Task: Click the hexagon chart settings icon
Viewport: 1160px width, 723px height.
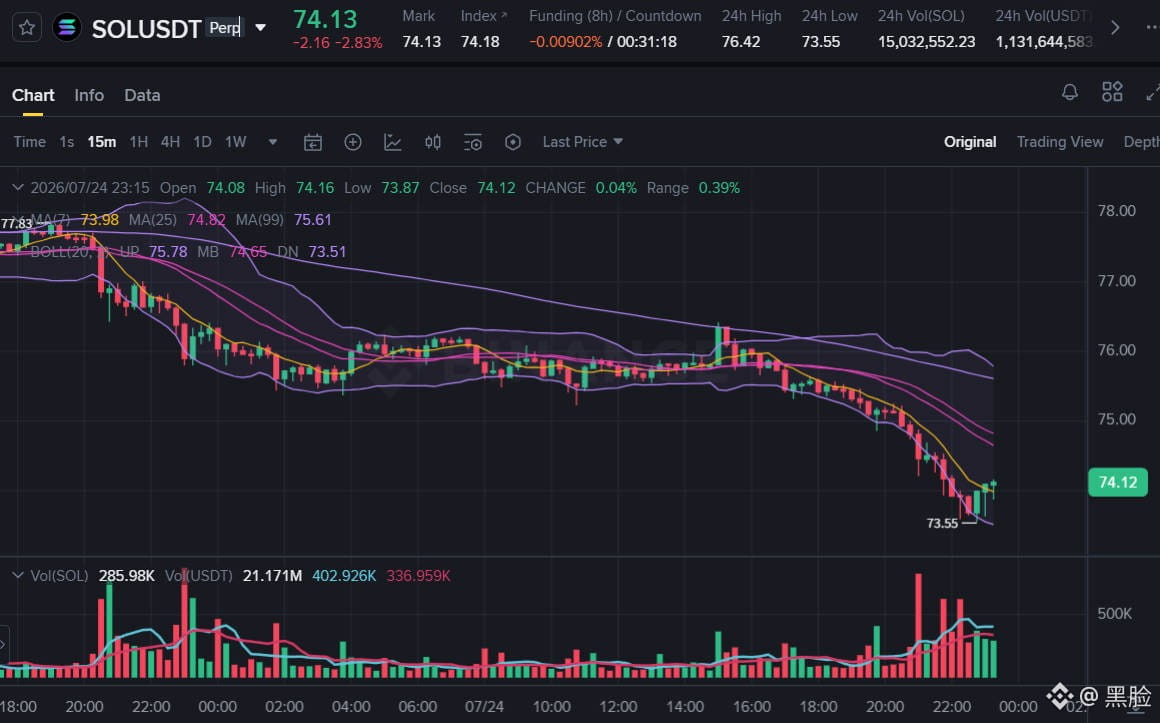Action: point(513,142)
